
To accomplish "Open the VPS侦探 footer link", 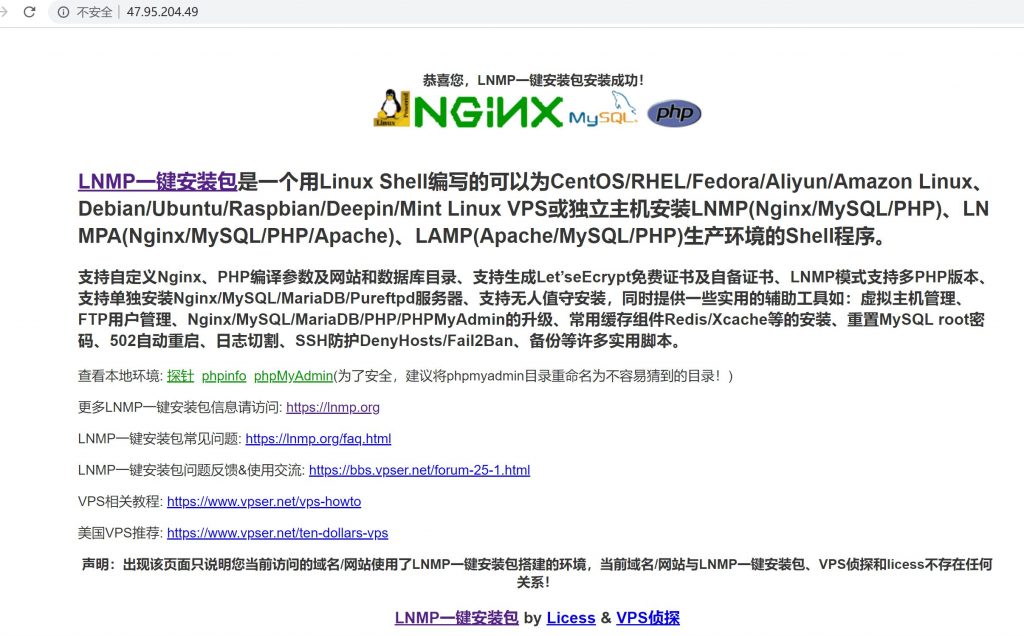I will (x=648, y=617).
